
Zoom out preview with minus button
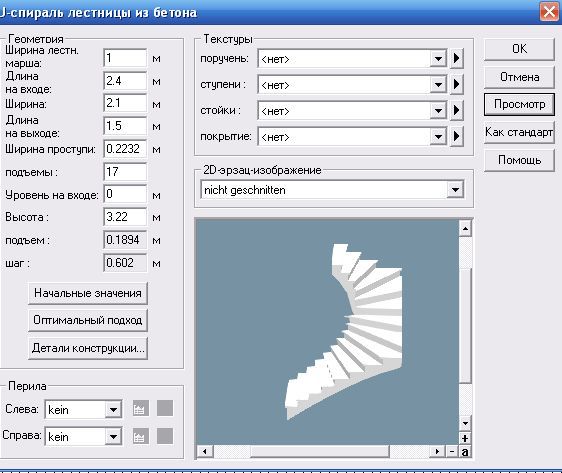452,452
